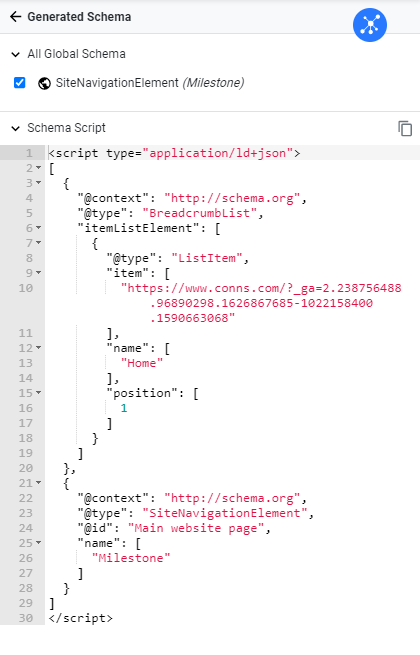Image resolution: width=420 pixels, height=655 pixels.
Task: Fold the code block at line 2
Action: (38, 168)
